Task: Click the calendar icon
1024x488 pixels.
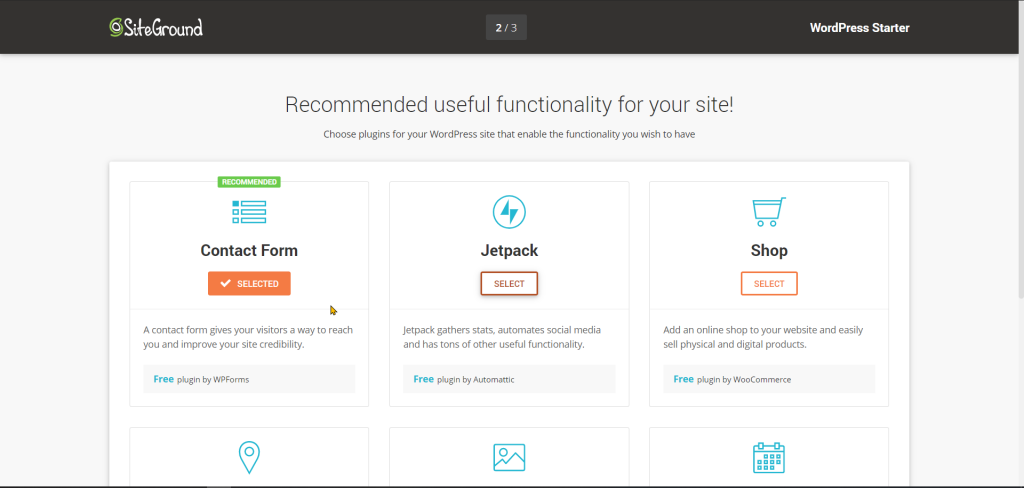Action: pos(769,457)
